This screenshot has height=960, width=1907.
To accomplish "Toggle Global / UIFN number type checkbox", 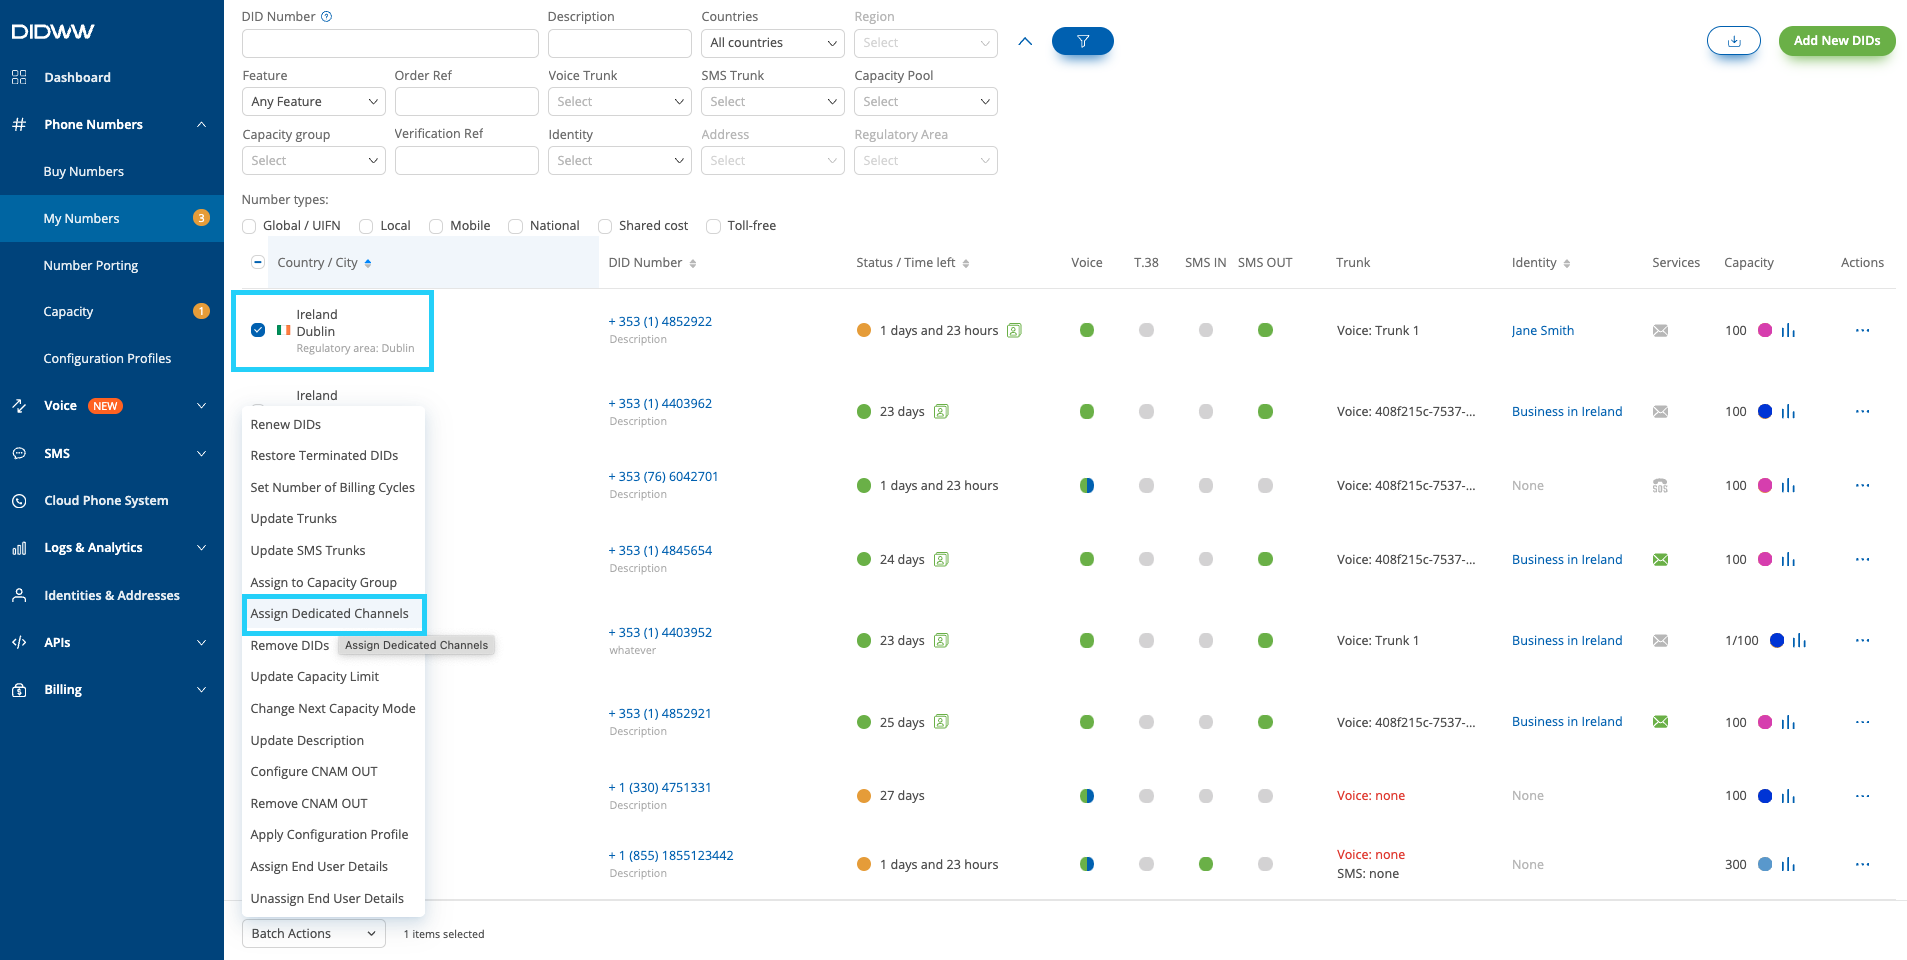I will pyautogui.click(x=249, y=226).
